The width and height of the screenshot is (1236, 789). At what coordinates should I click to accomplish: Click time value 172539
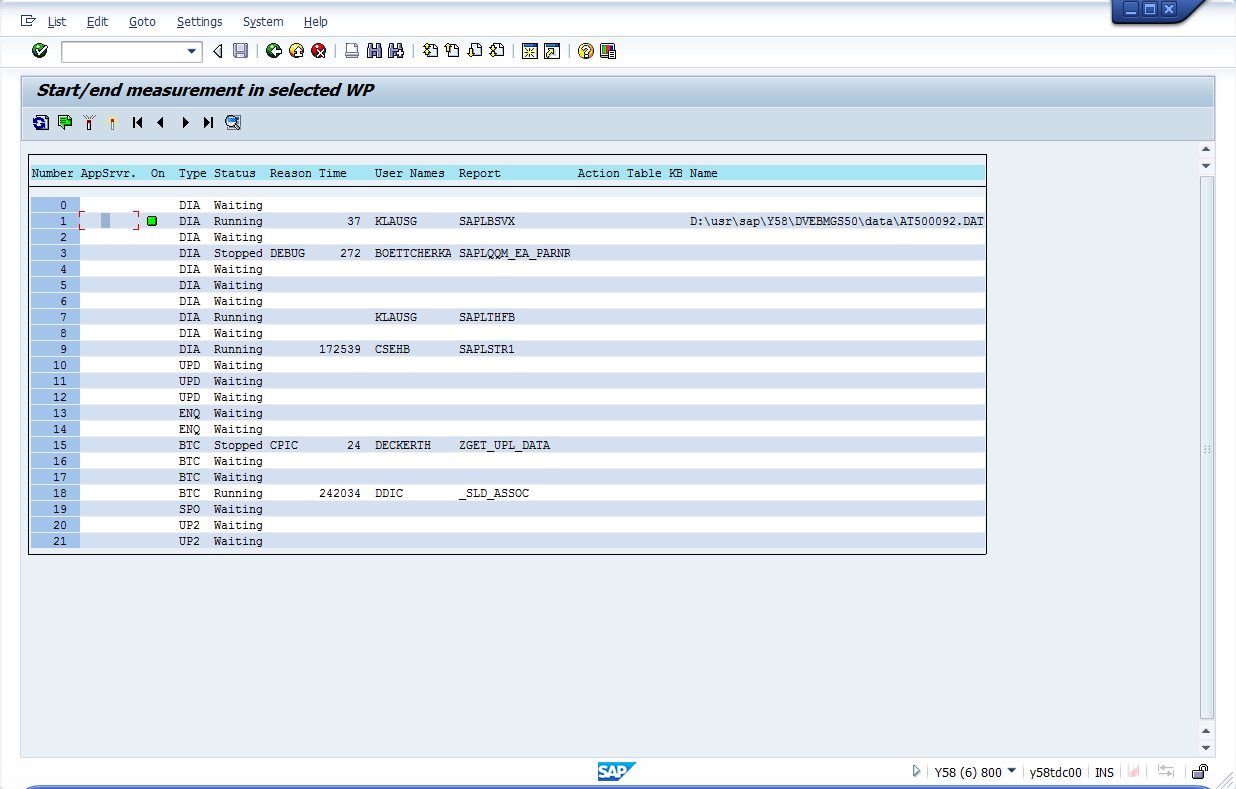pos(340,349)
